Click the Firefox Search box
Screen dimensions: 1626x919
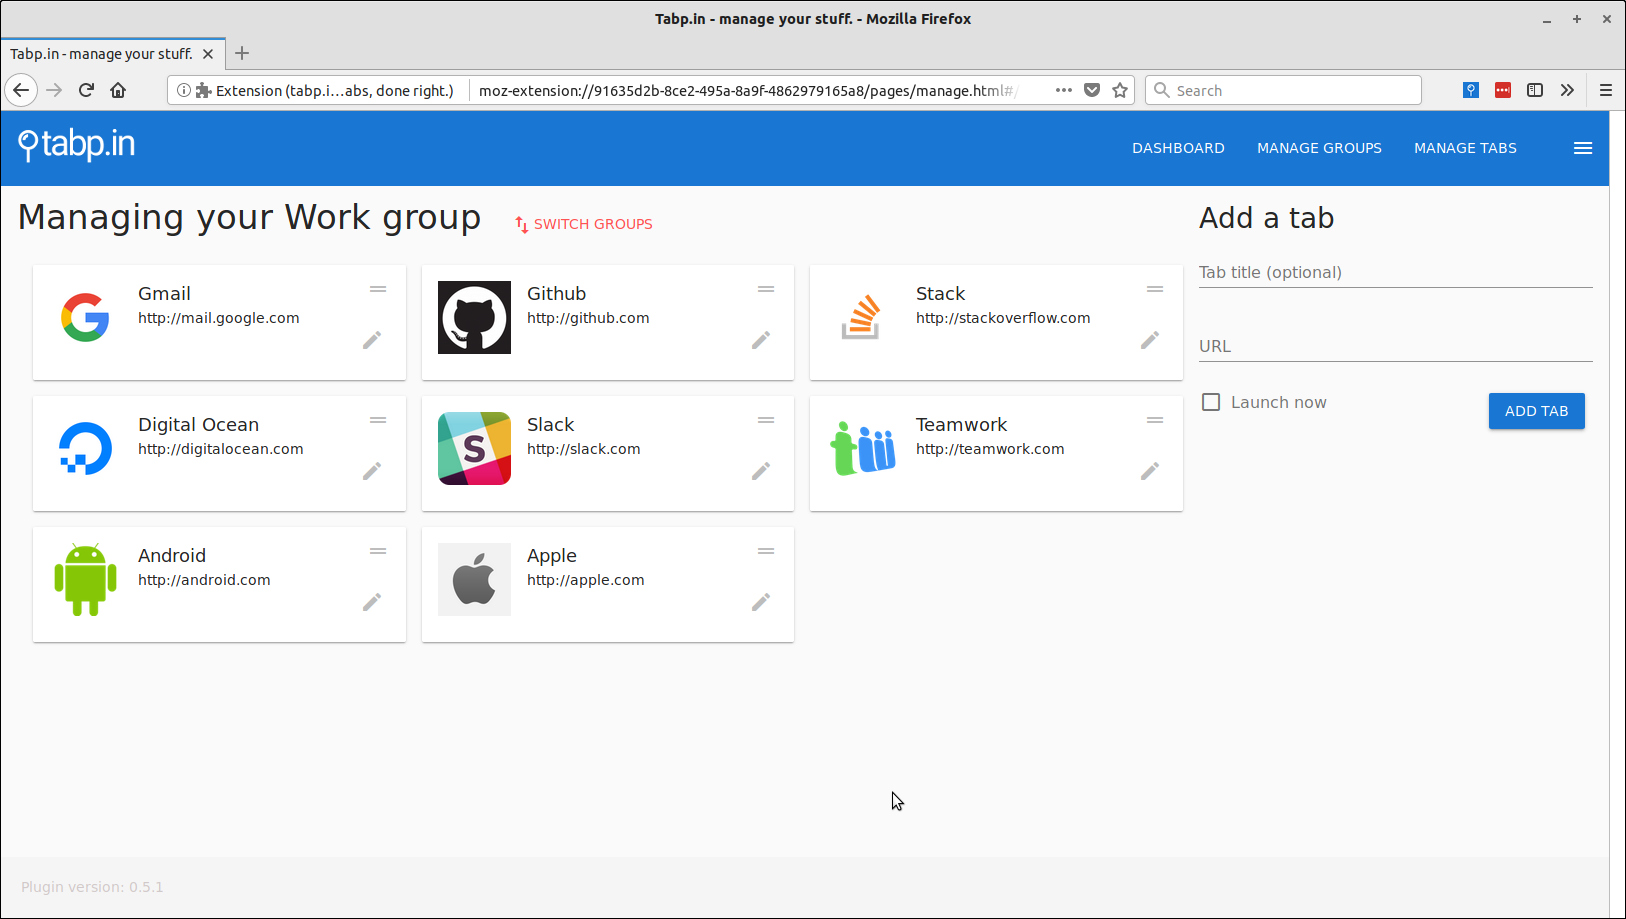(x=1283, y=90)
